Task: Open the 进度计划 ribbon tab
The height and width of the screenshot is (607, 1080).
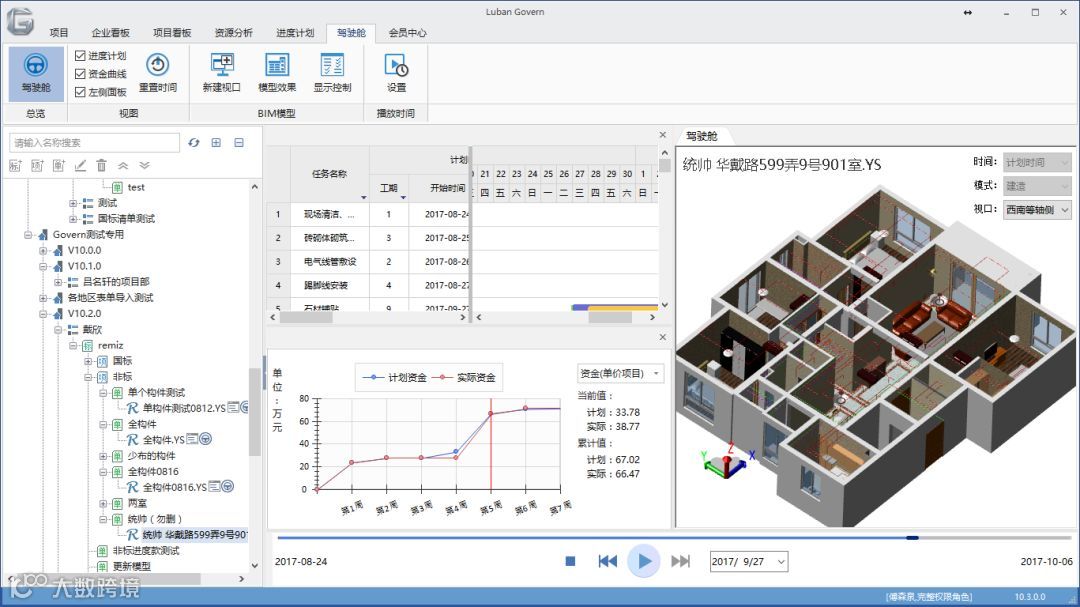Action: [295, 32]
